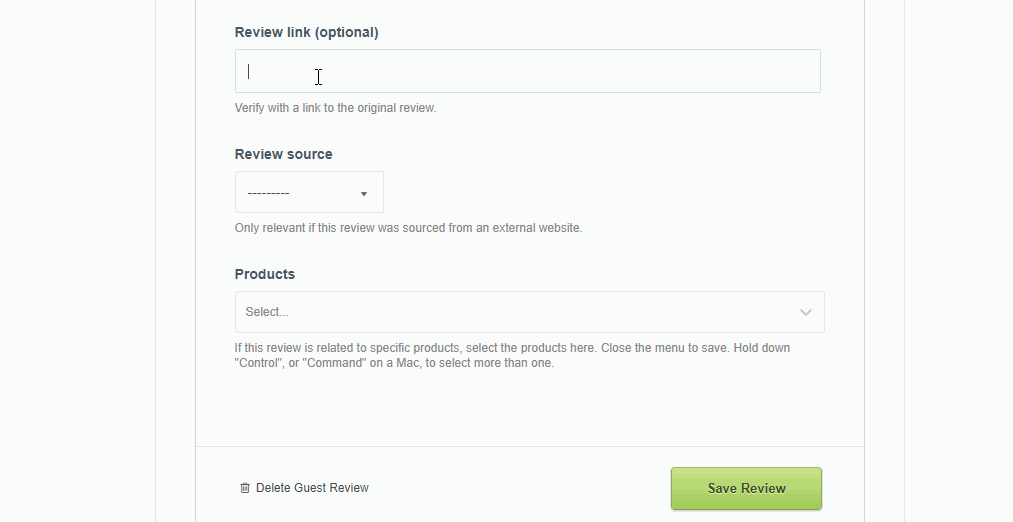This screenshot has height=522, width=1013.
Task: Focus the Review link text input
Action: tap(527, 71)
